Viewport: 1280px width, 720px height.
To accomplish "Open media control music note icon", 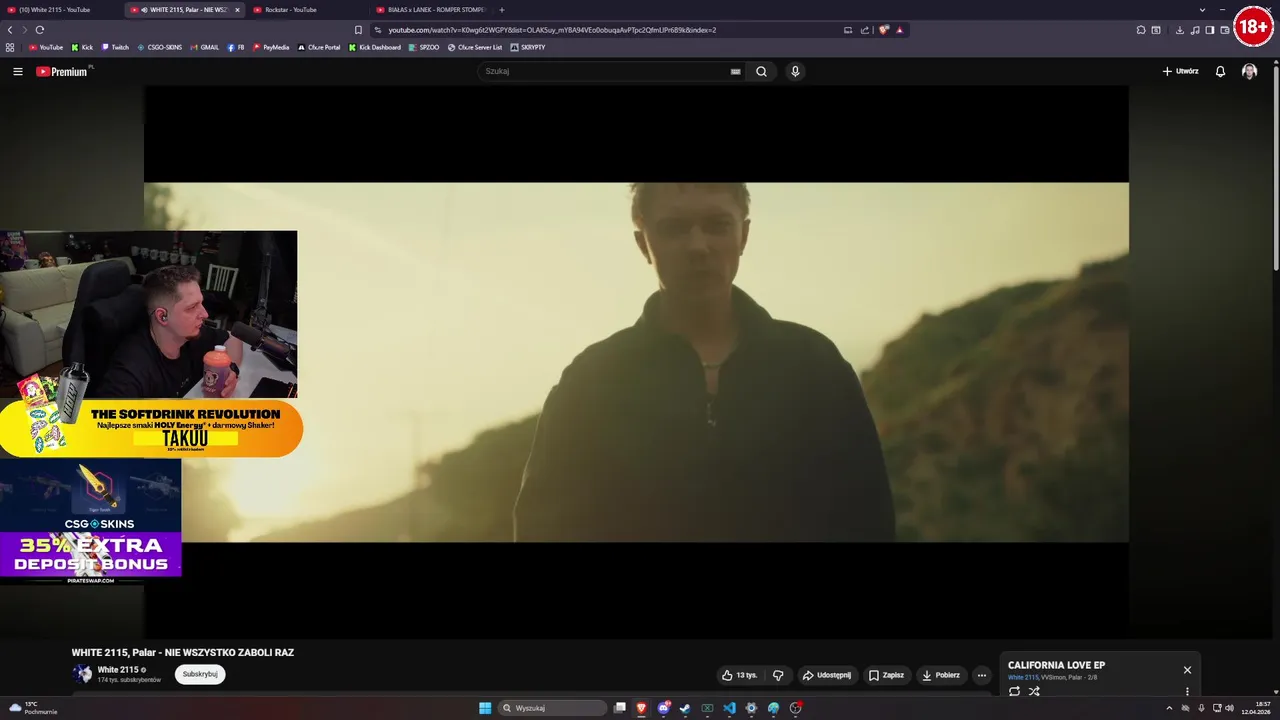I will pyautogui.click(x=1195, y=30).
